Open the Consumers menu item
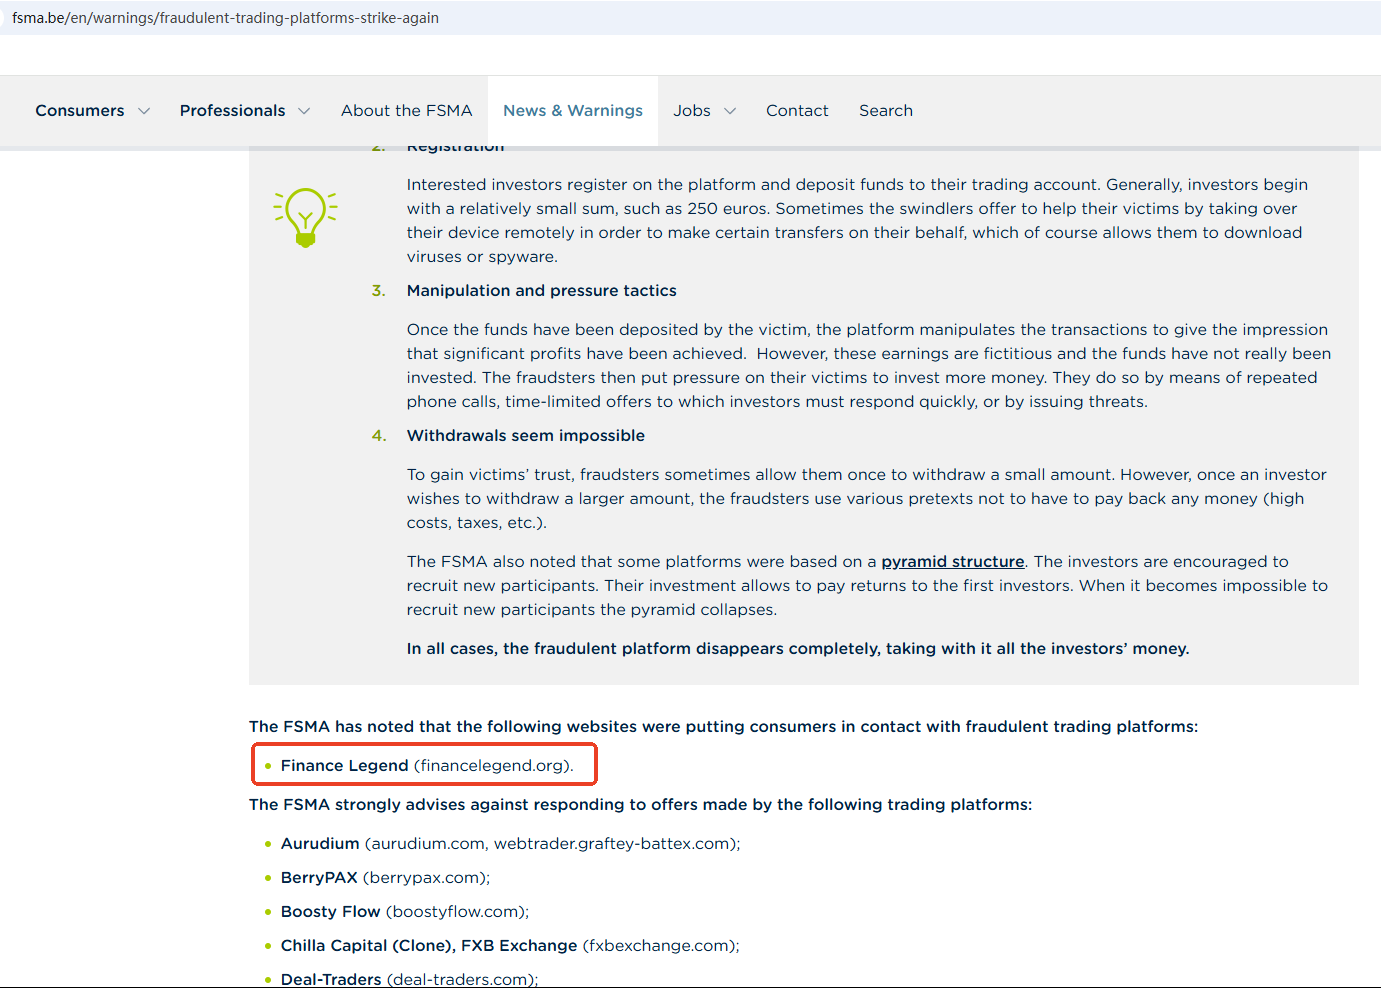Image resolution: width=1381 pixels, height=988 pixels. click(80, 111)
